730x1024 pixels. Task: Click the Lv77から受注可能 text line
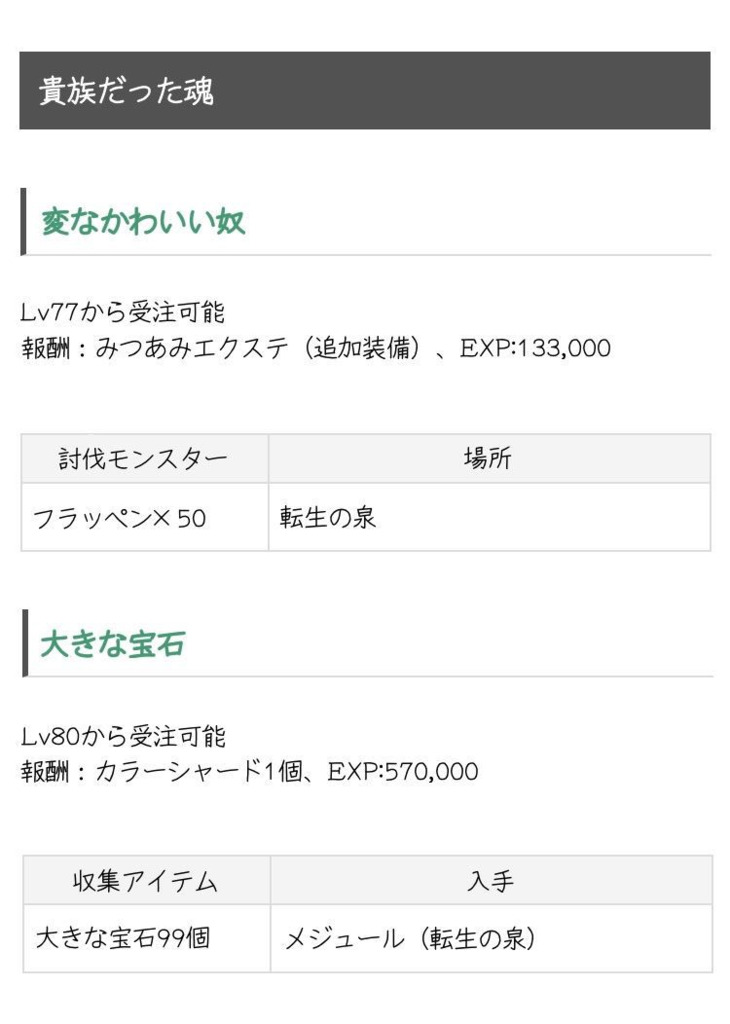click(x=123, y=312)
